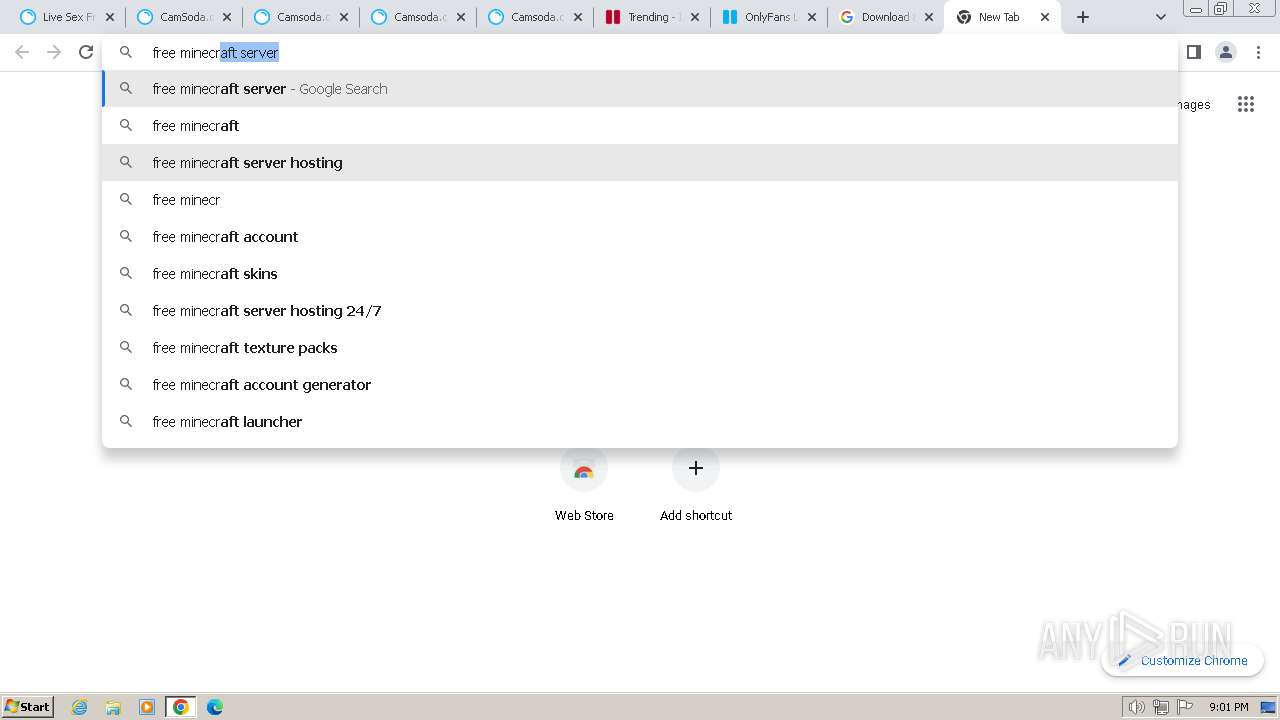Open the tab search dropdown arrow
This screenshot has height=720, width=1280.
tap(1161, 17)
